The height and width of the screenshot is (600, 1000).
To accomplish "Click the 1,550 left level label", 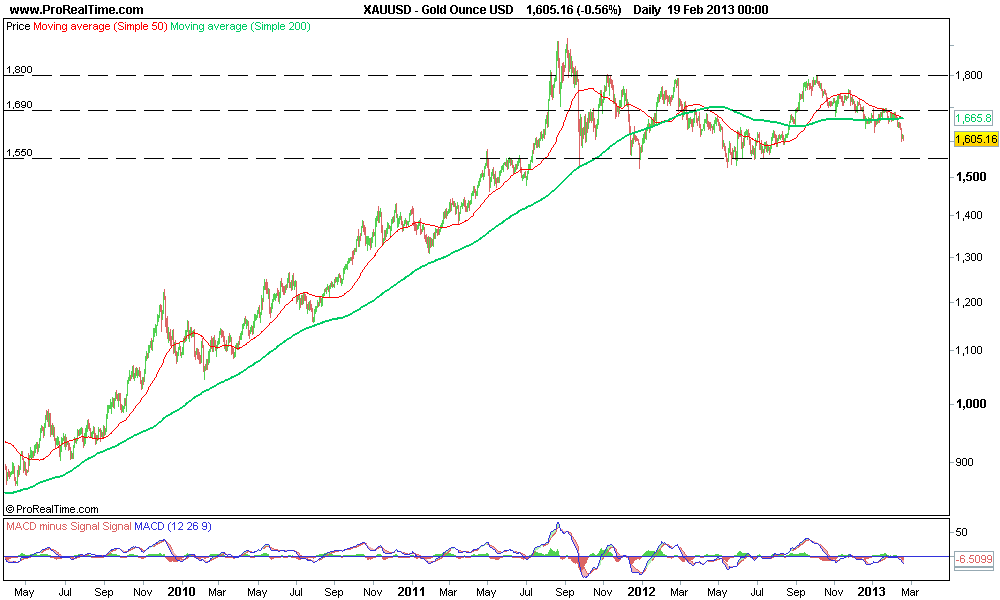I will 19,153.
